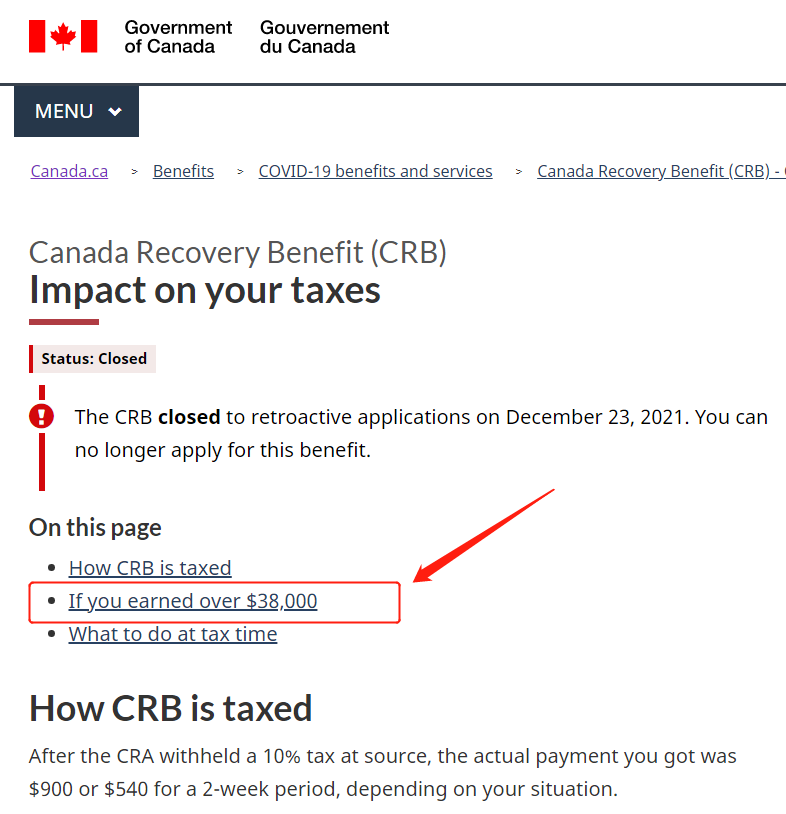Click the chevron arrow beside MENU
786x814 pixels.
pyautogui.click(x=115, y=111)
